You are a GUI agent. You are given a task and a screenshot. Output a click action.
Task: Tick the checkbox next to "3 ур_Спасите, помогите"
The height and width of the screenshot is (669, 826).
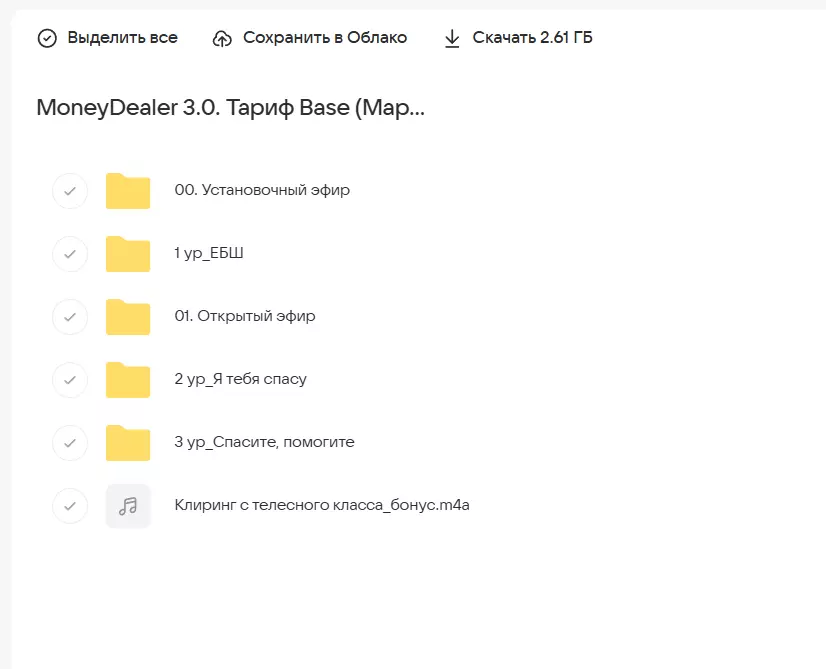[x=69, y=442]
